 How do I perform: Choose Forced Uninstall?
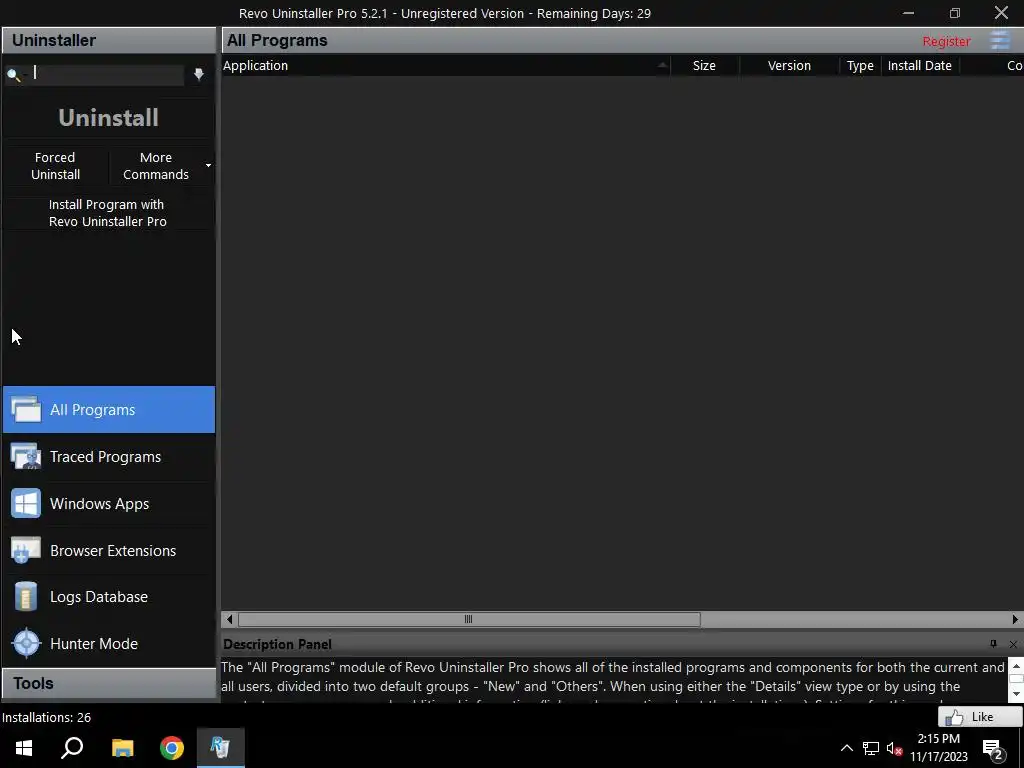(x=56, y=166)
